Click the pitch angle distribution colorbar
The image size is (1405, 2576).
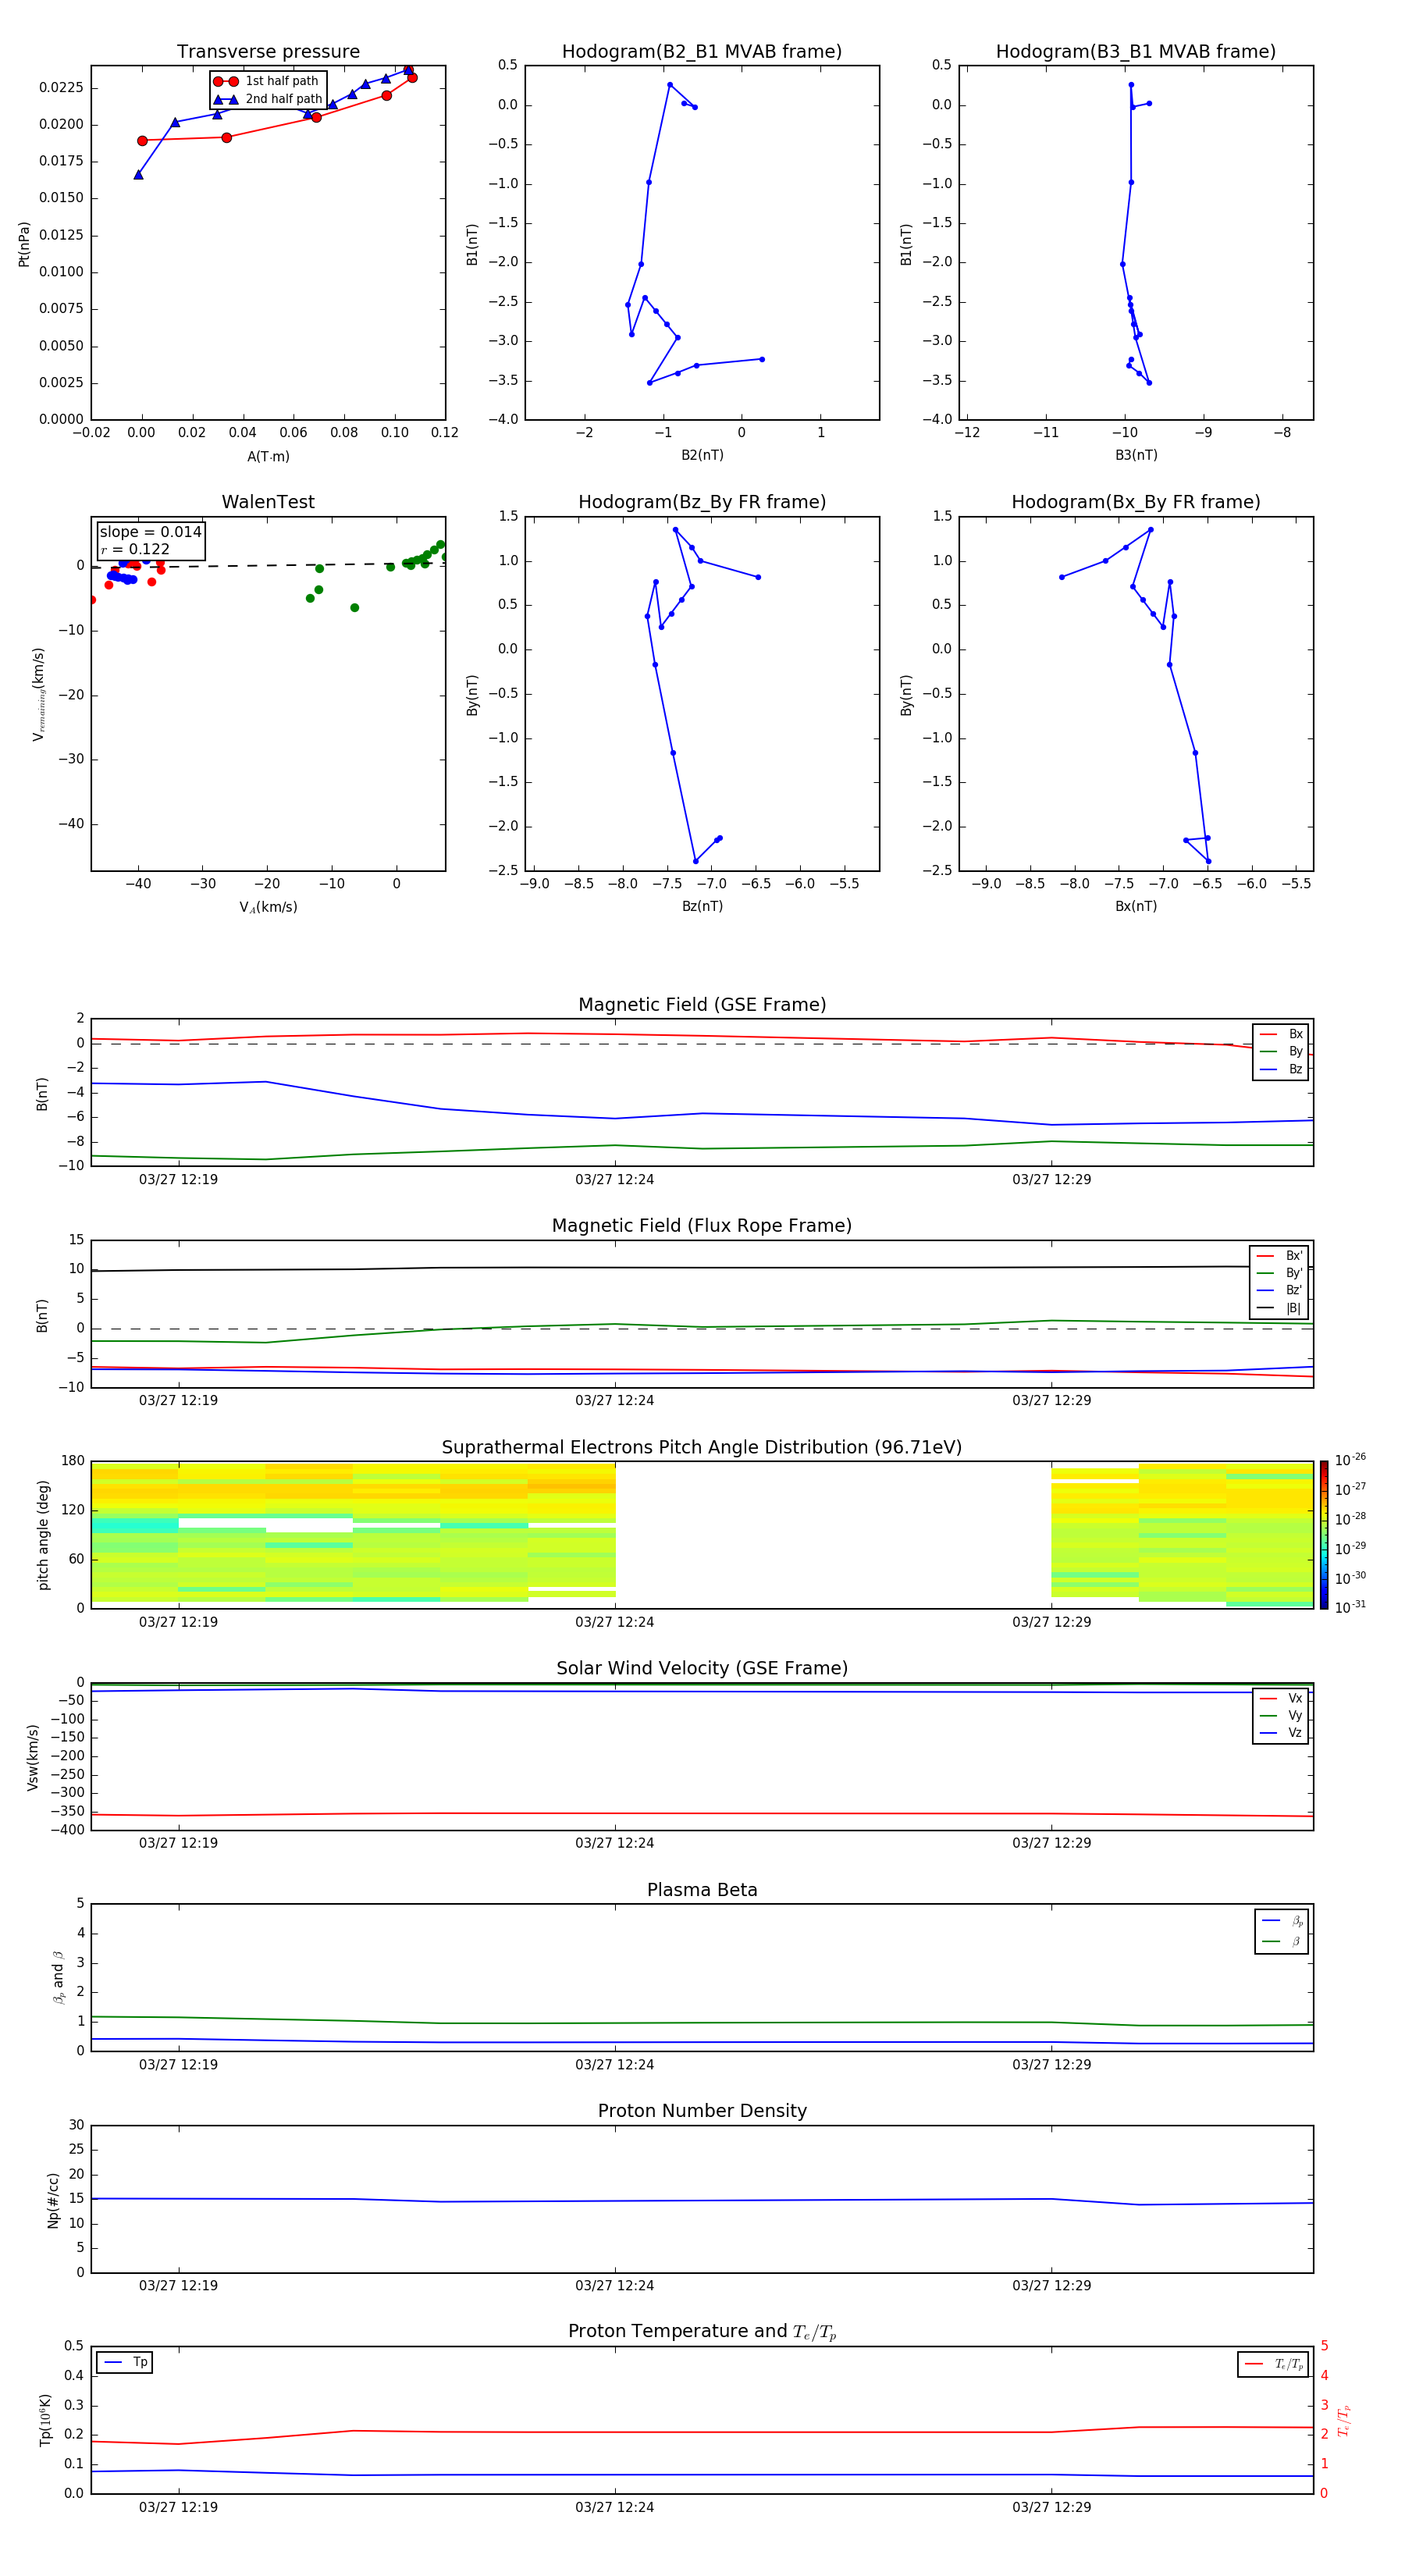tap(1324, 1535)
